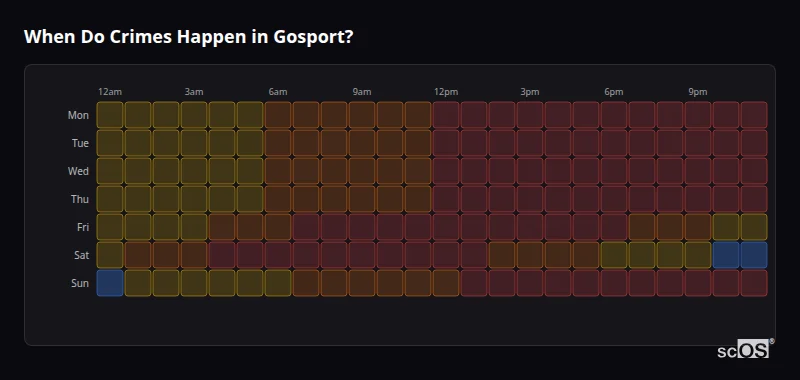Viewport: 800px width, 380px height.
Task: Select the Saturday 2pm heatmap cell
Action: point(502,255)
